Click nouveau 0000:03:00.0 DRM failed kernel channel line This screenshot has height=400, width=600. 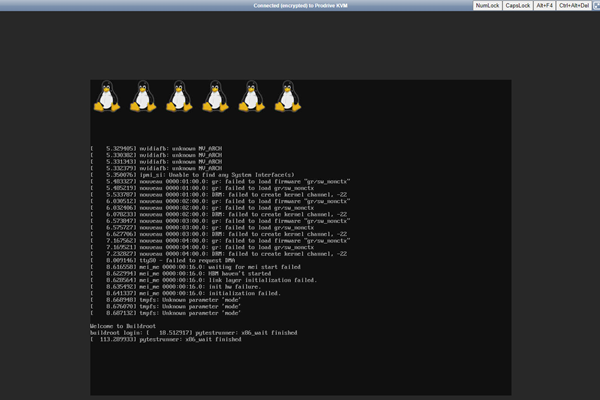(219, 234)
